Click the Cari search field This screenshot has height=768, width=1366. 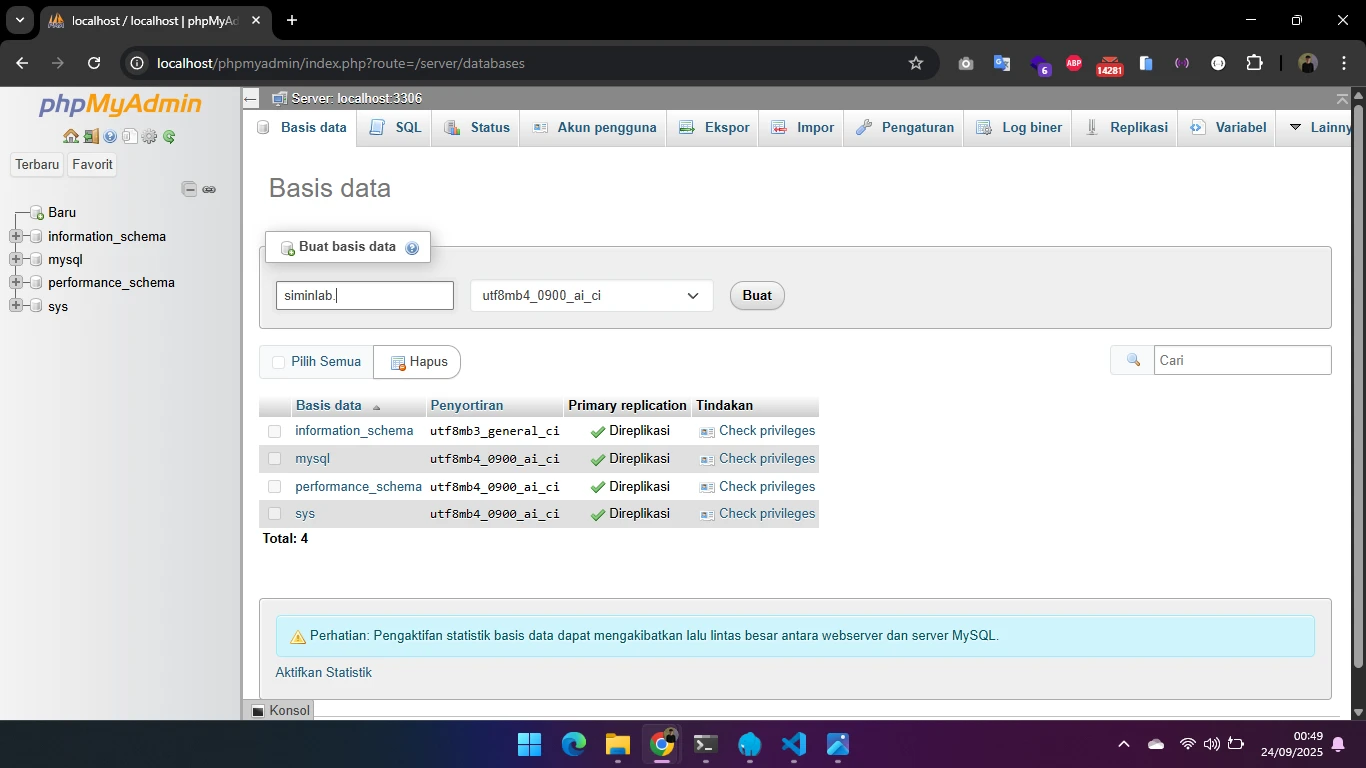1241,360
